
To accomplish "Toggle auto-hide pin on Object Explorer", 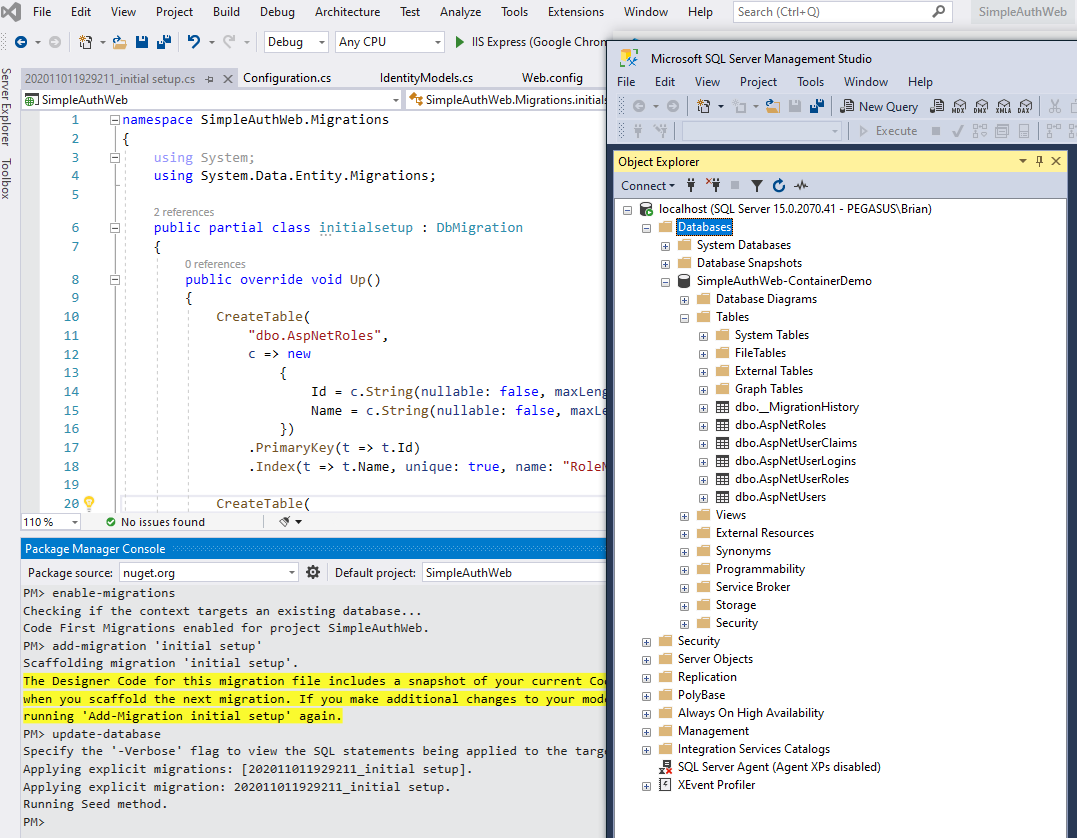I will 1039,161.
